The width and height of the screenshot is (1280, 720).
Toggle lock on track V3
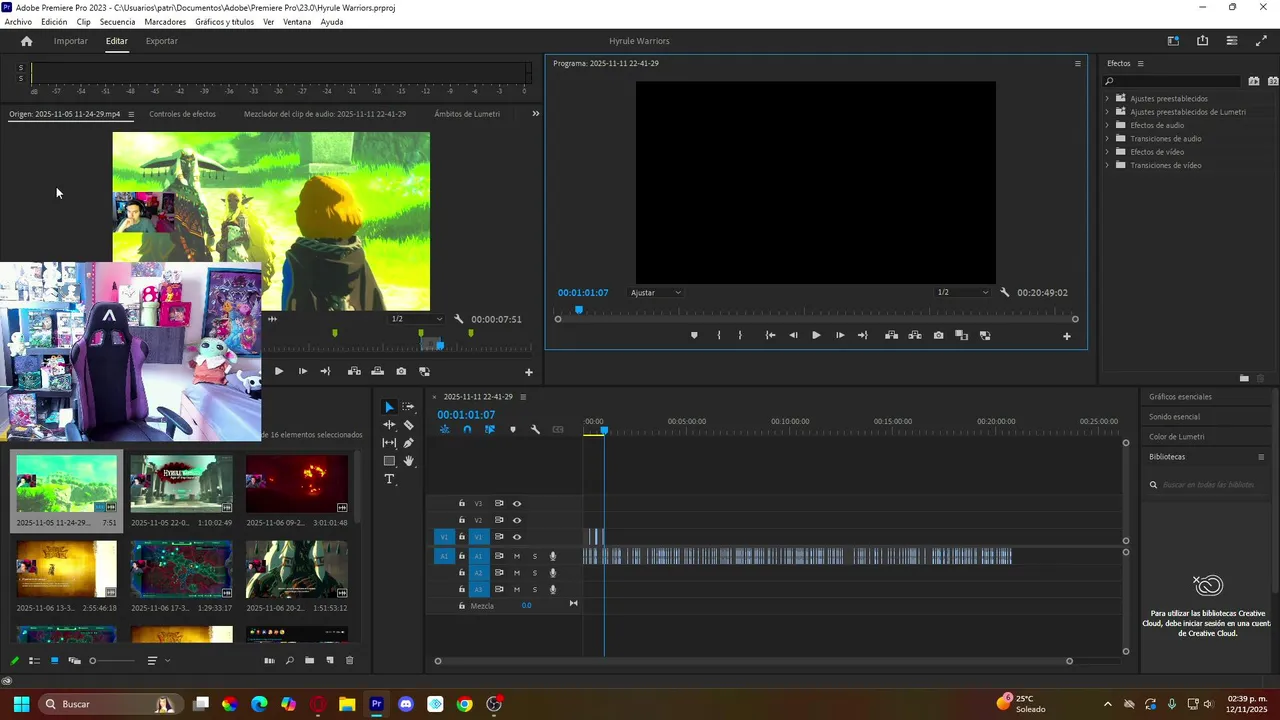pyautogui.click(x=461, y=504)
